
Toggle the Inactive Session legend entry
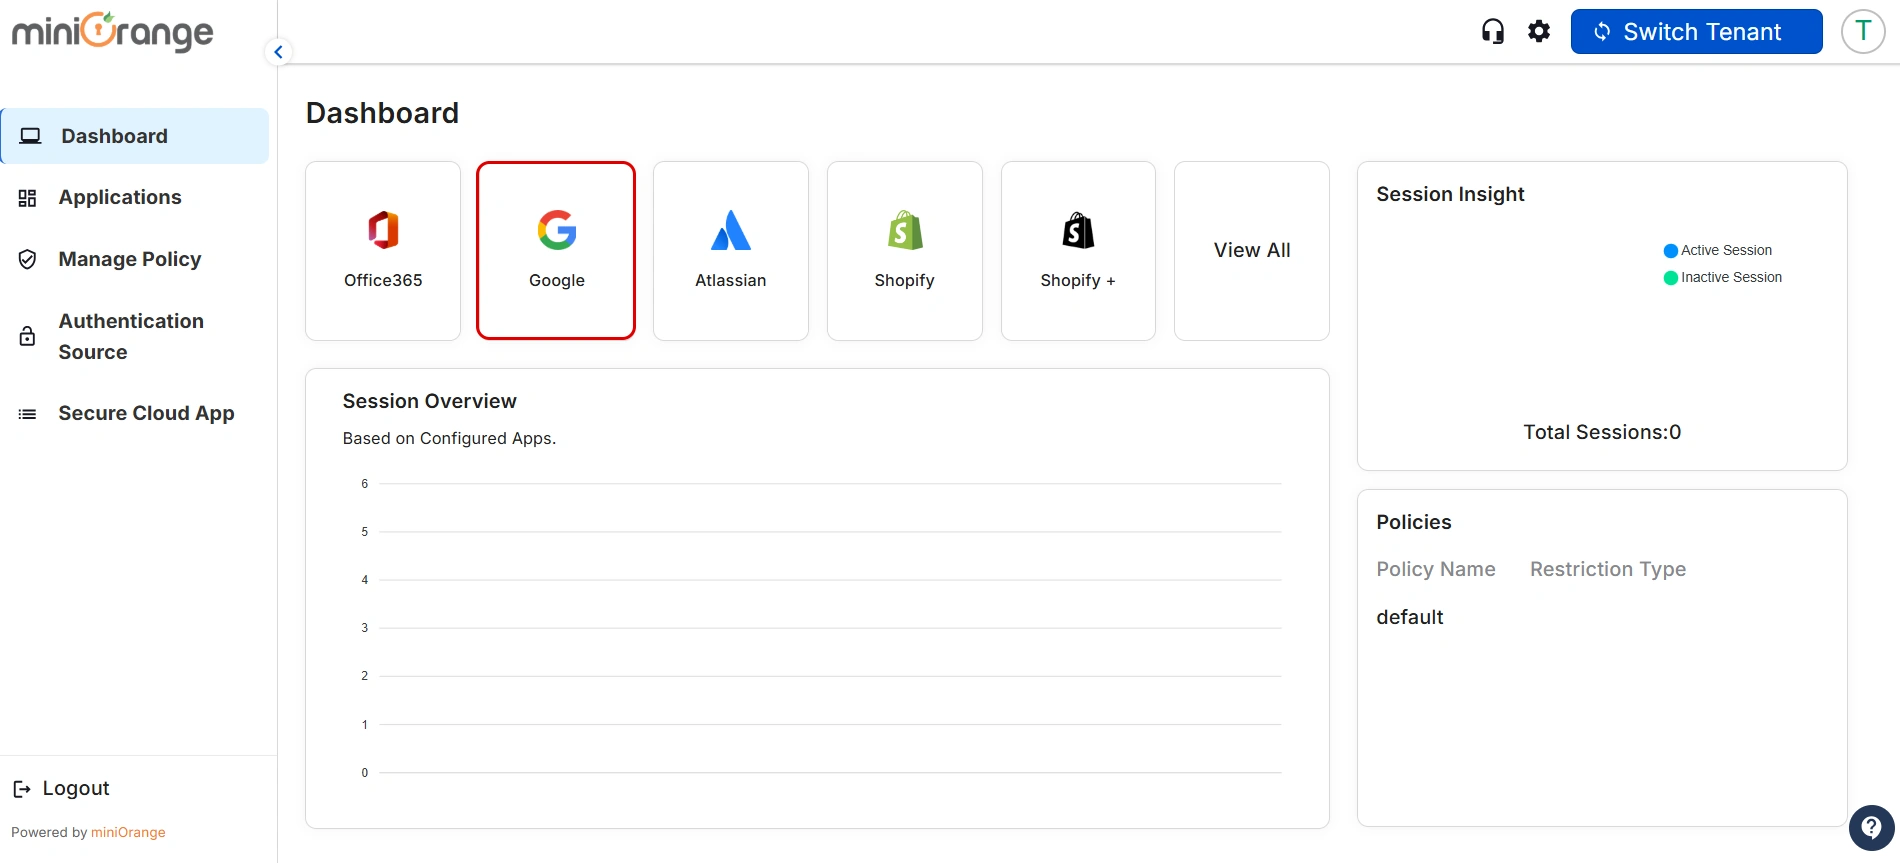pos(1722,278)
